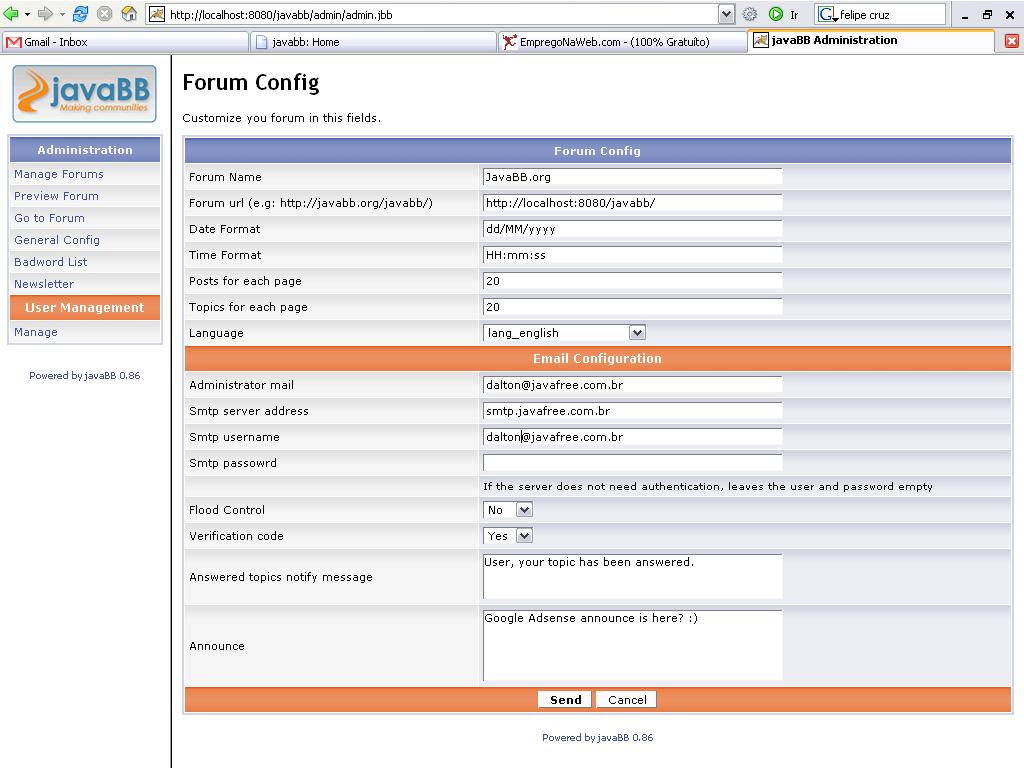Screen dimensions: 1024x768
Task: Click the Home icon in toolbar
Action: (x=129, y=14)
